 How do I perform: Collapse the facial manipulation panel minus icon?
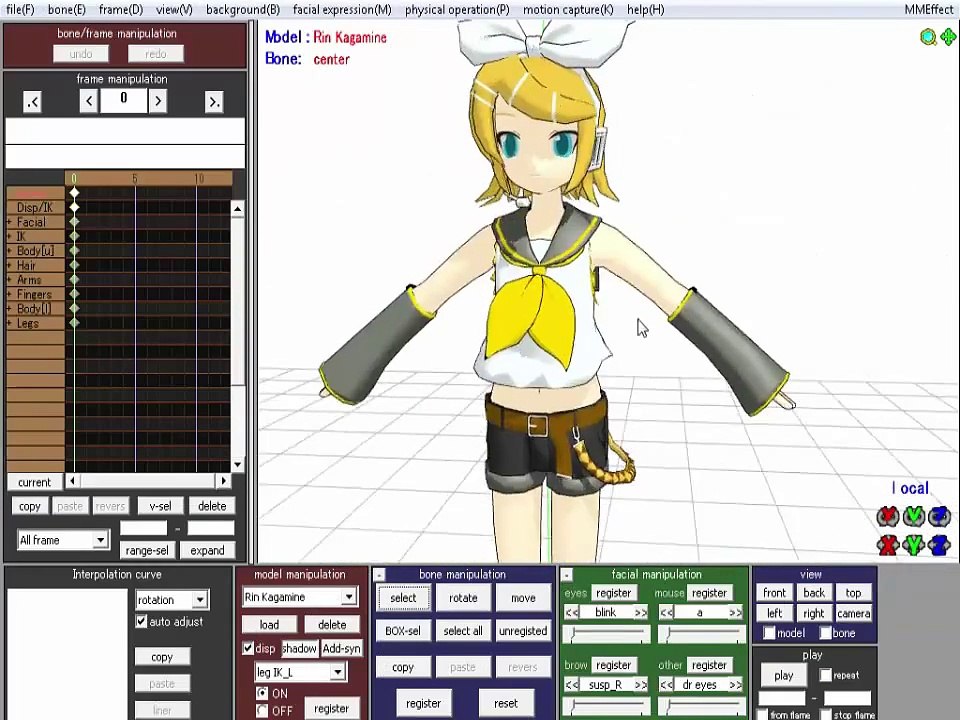coord(566,575)
